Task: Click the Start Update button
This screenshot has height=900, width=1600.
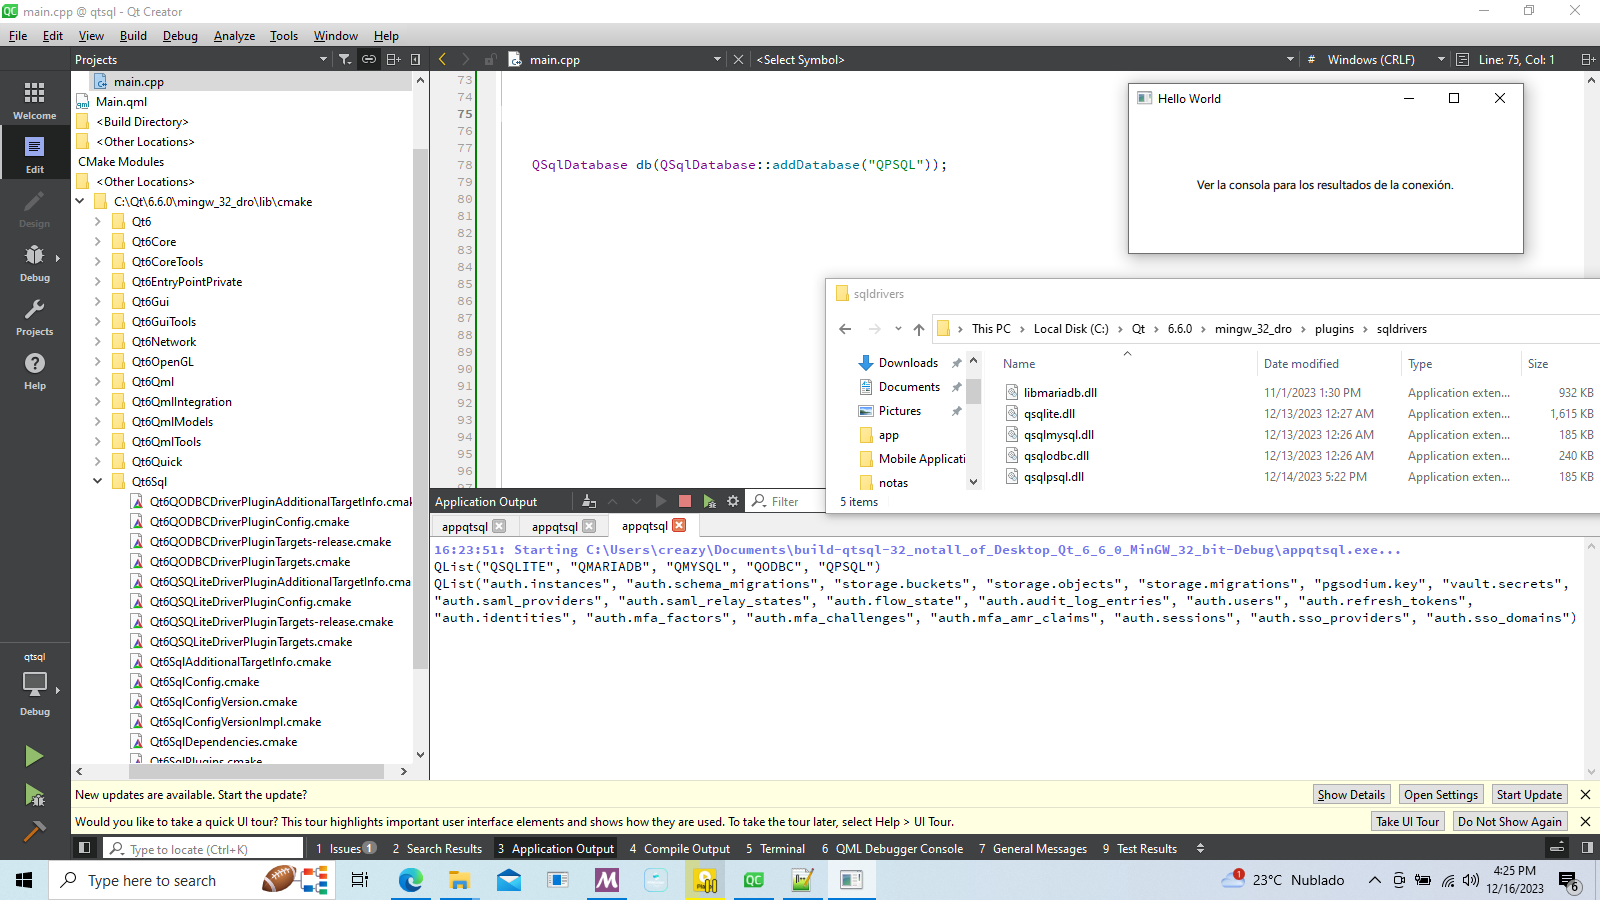Action: click(x=1529, y=794)
